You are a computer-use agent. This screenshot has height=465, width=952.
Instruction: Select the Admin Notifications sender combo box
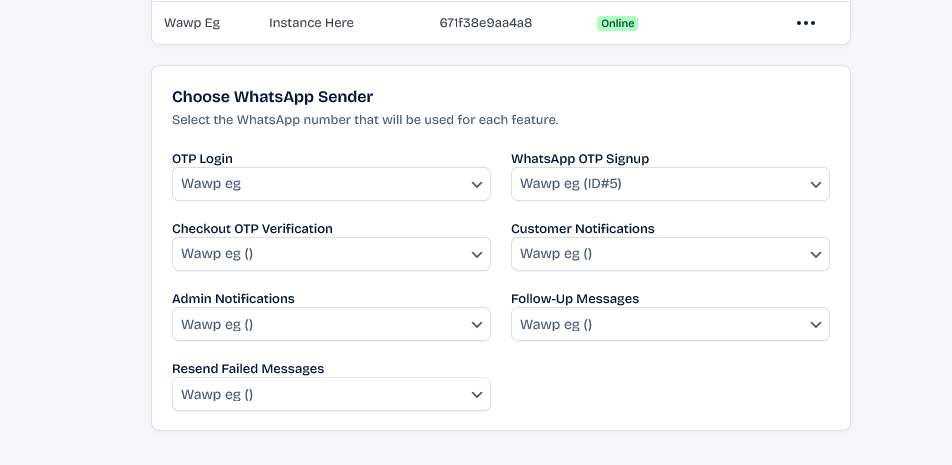pyautogui.click(x=331, y=324)
